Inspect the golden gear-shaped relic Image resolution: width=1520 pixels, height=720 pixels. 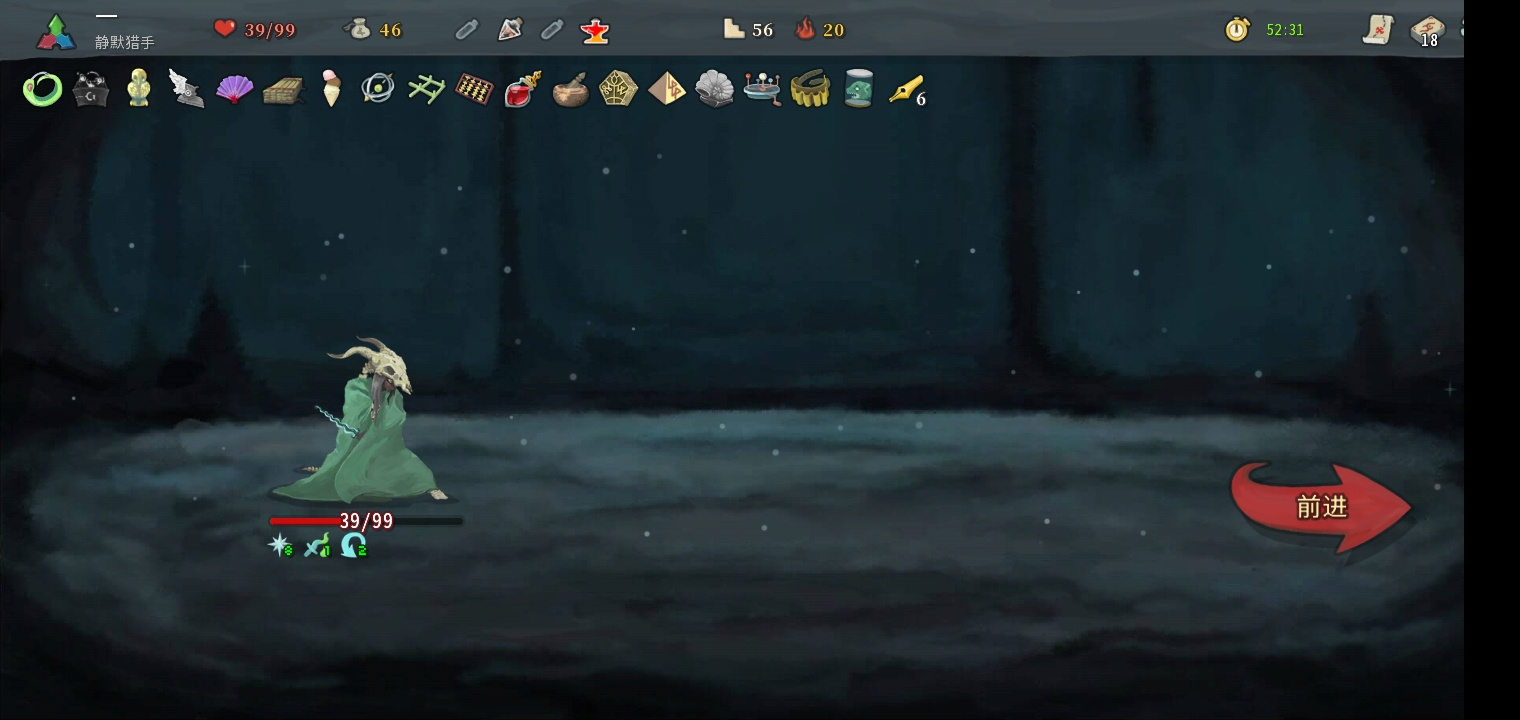[810, 89]
